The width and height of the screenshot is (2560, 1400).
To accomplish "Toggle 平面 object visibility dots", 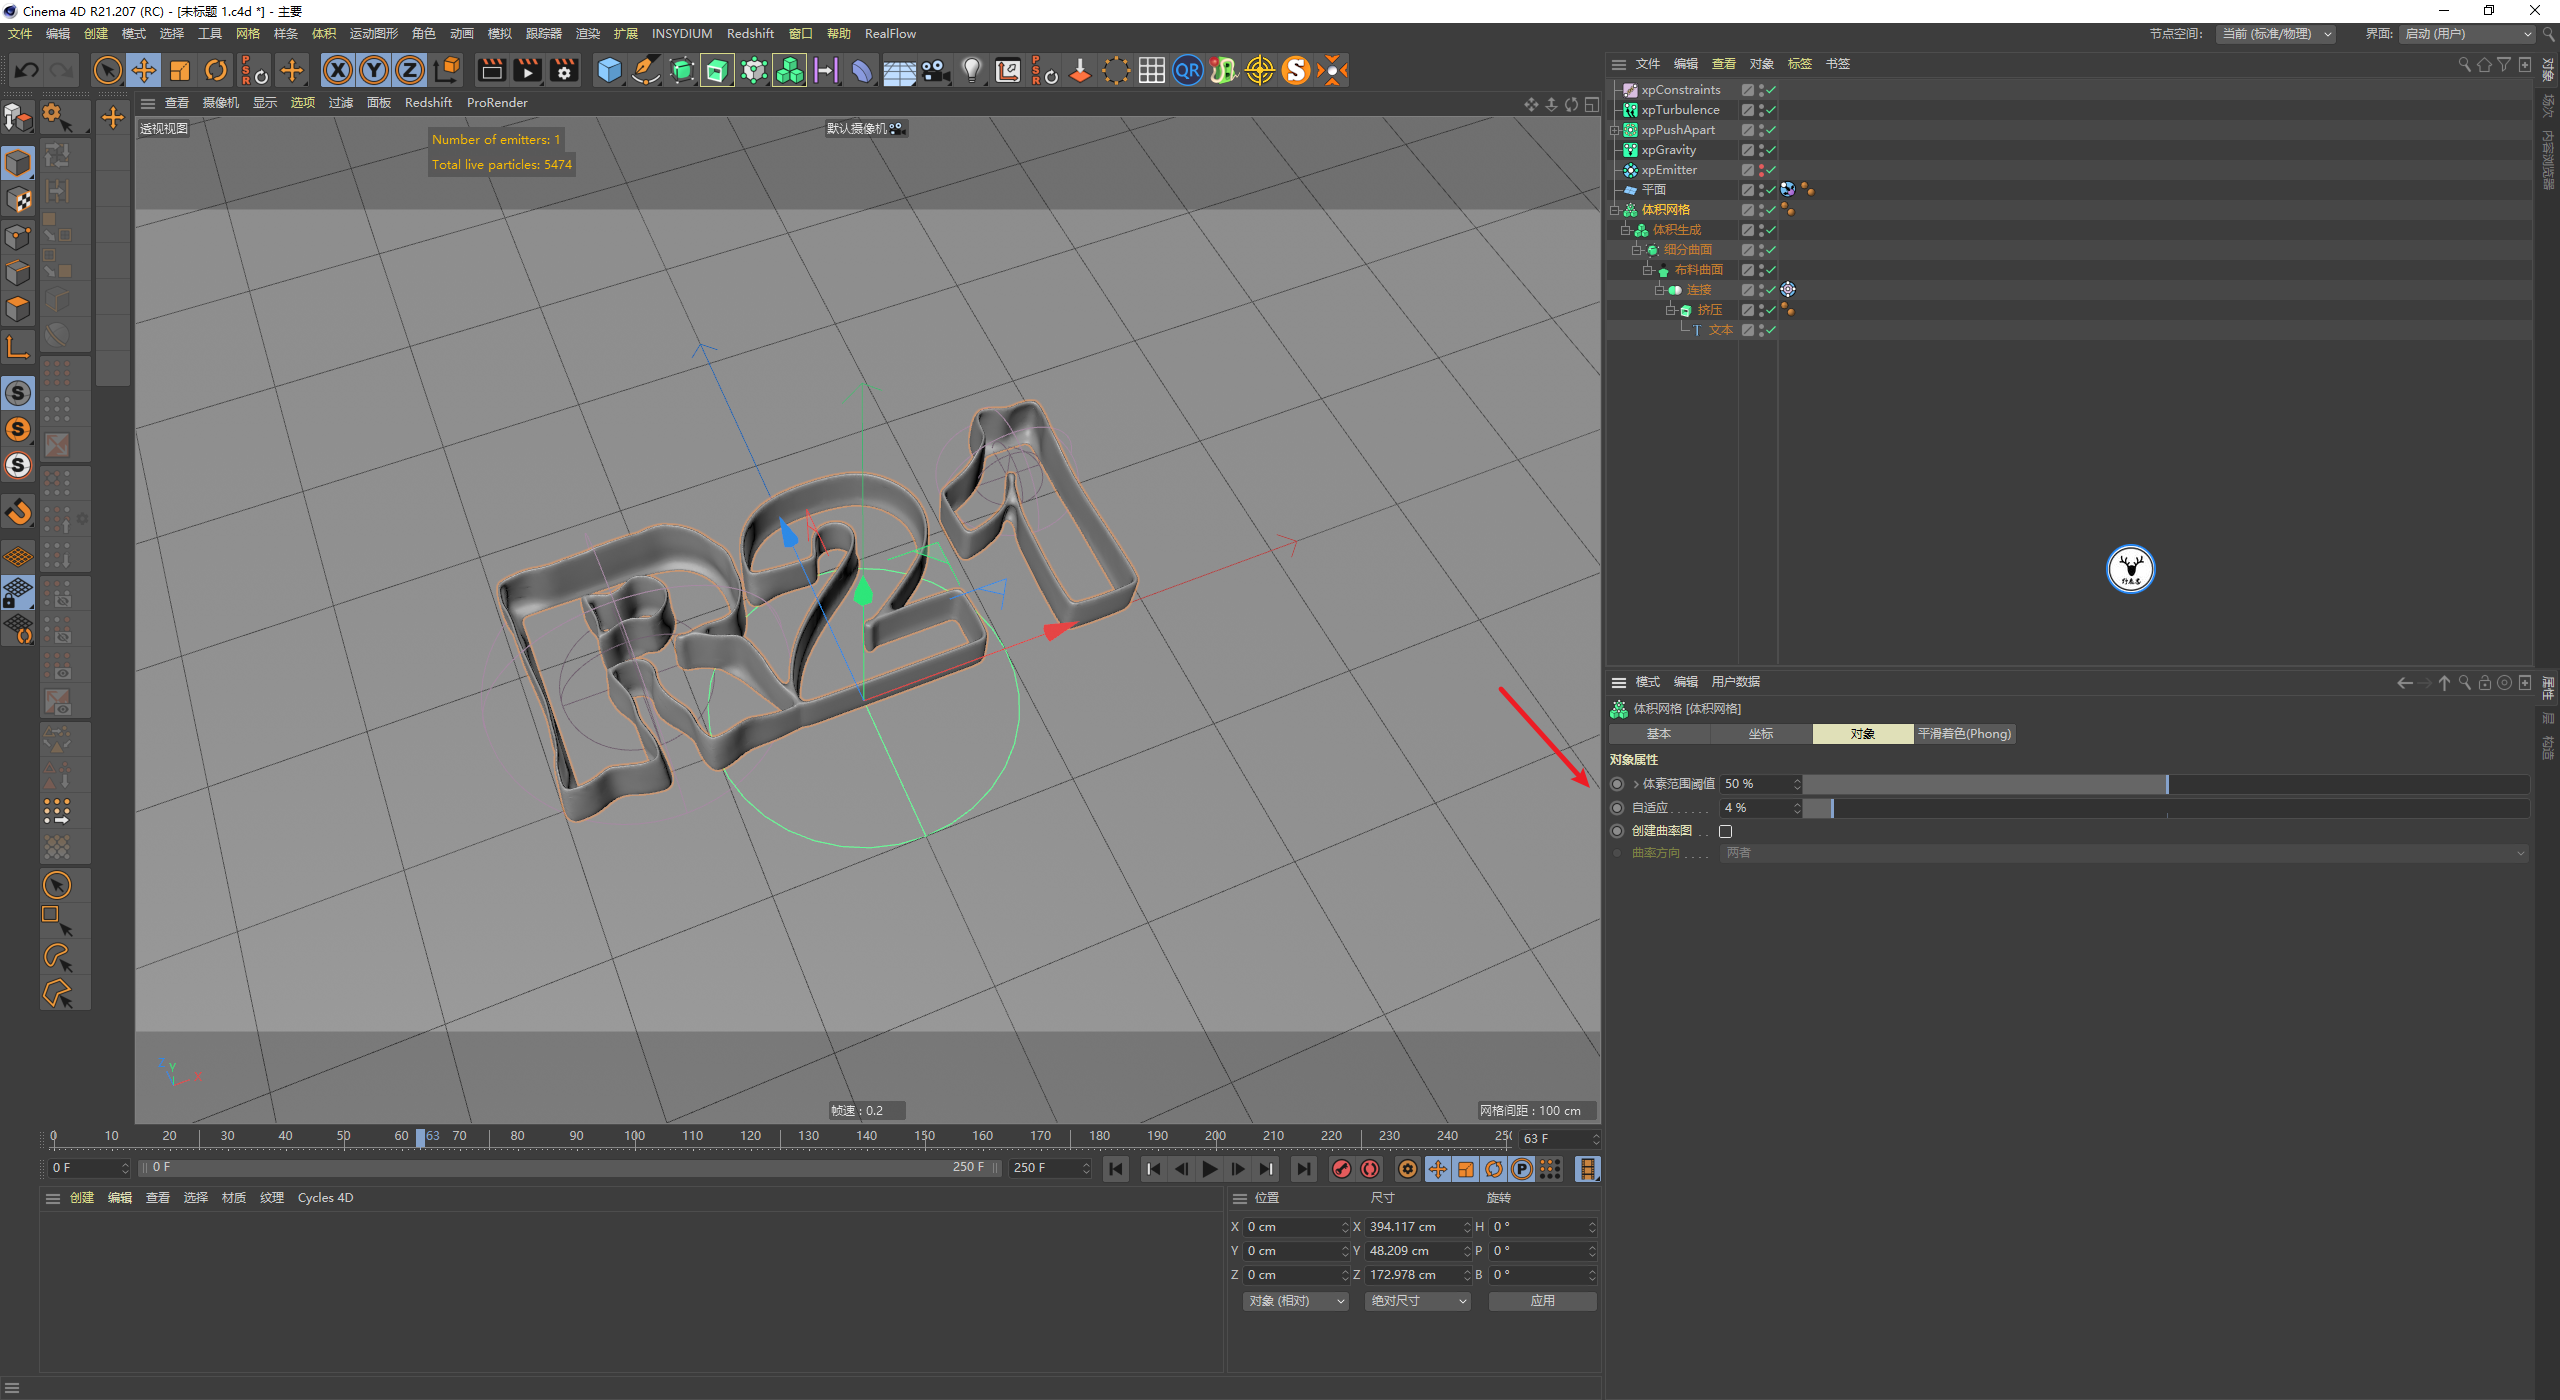I will pos(1761,190).
